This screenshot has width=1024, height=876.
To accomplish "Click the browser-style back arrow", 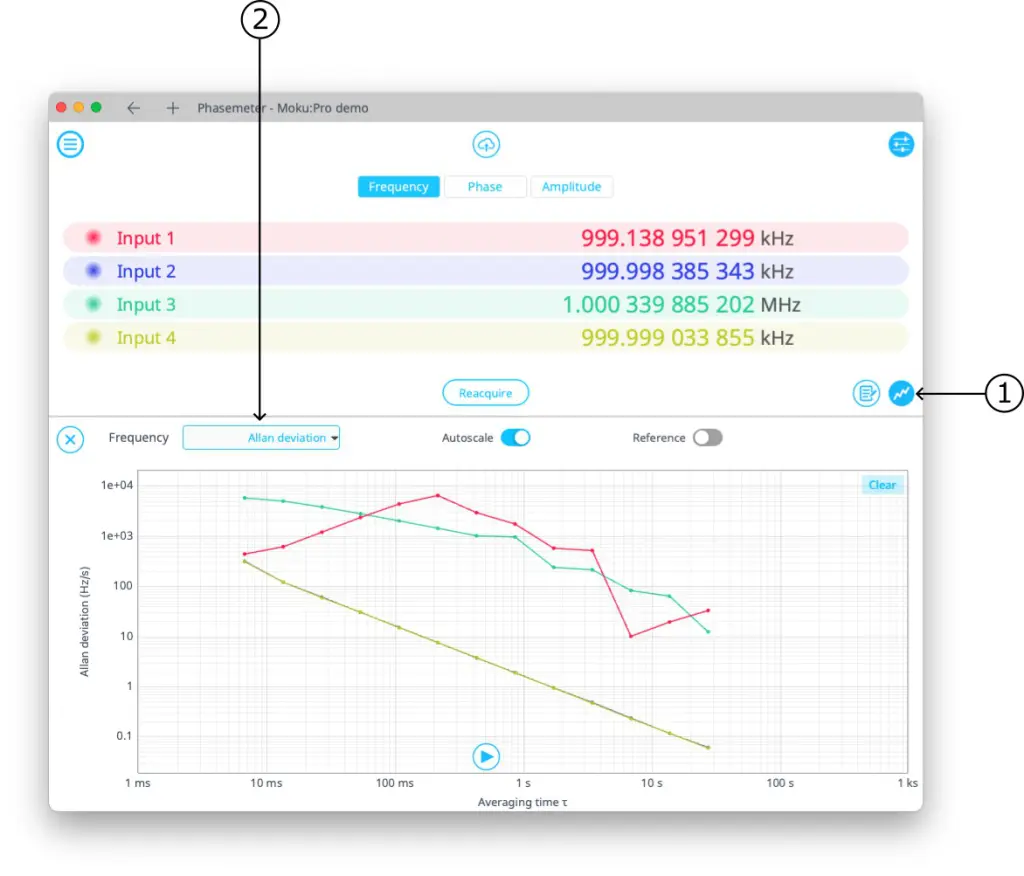I will 133,108.
